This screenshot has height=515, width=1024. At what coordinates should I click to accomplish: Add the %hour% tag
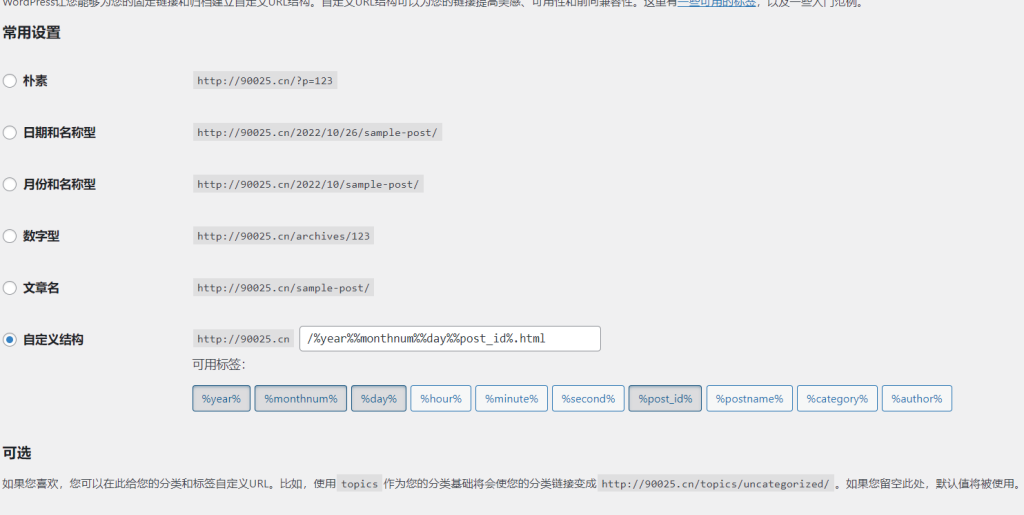(x=440, y=399)
